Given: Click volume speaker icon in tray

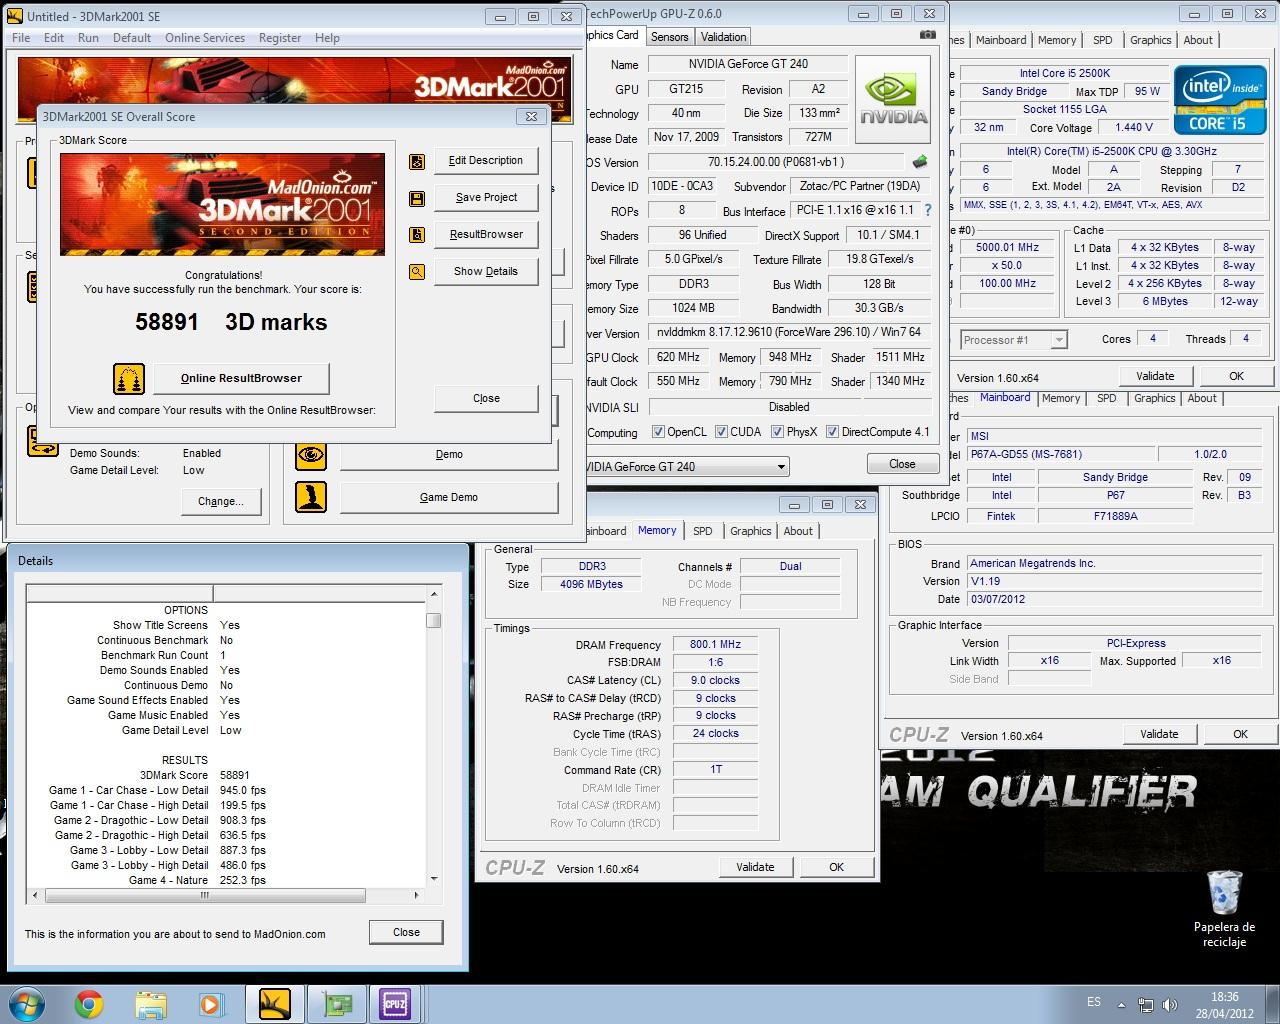Looking at the screenshot, I should 1170,1005.
